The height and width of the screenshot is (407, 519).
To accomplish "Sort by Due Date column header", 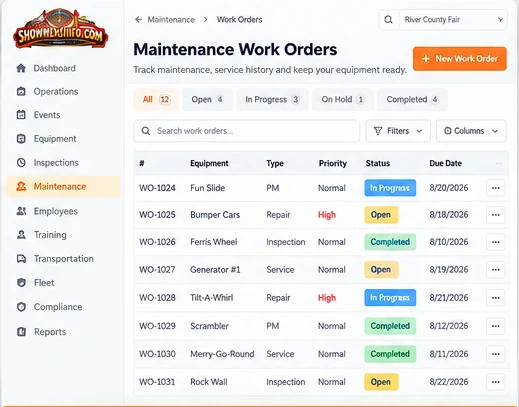I will click(x=445, y=163).
